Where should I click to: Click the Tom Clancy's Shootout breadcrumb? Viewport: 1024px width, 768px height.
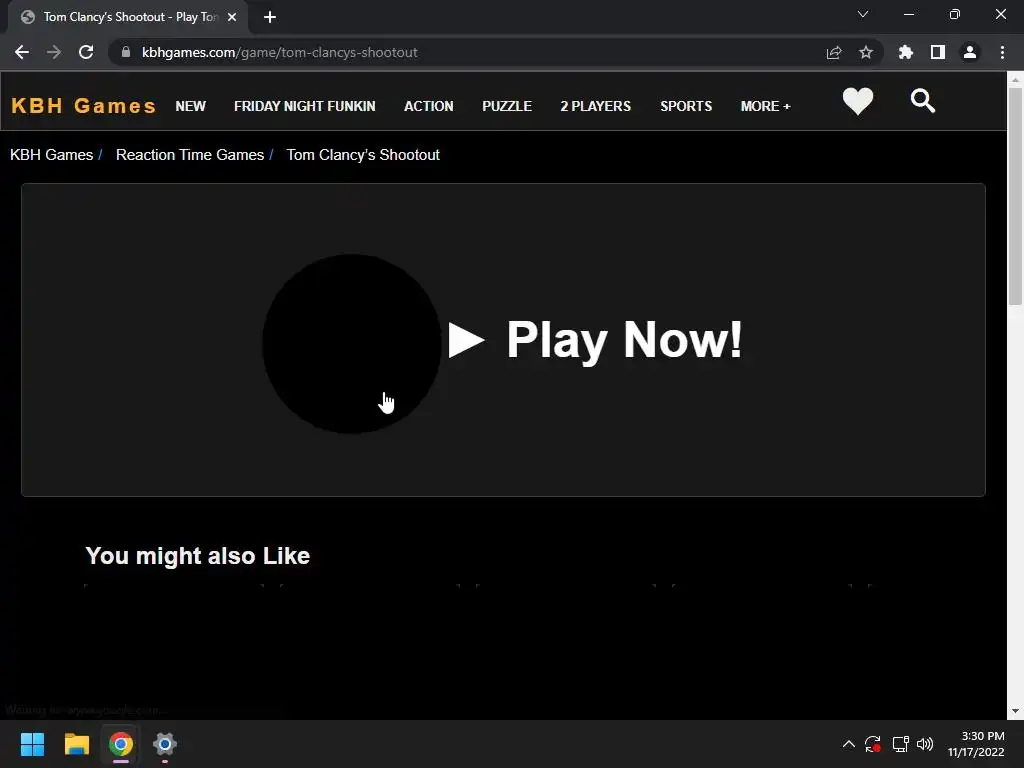pyautogui.click(x=363, y=155)
